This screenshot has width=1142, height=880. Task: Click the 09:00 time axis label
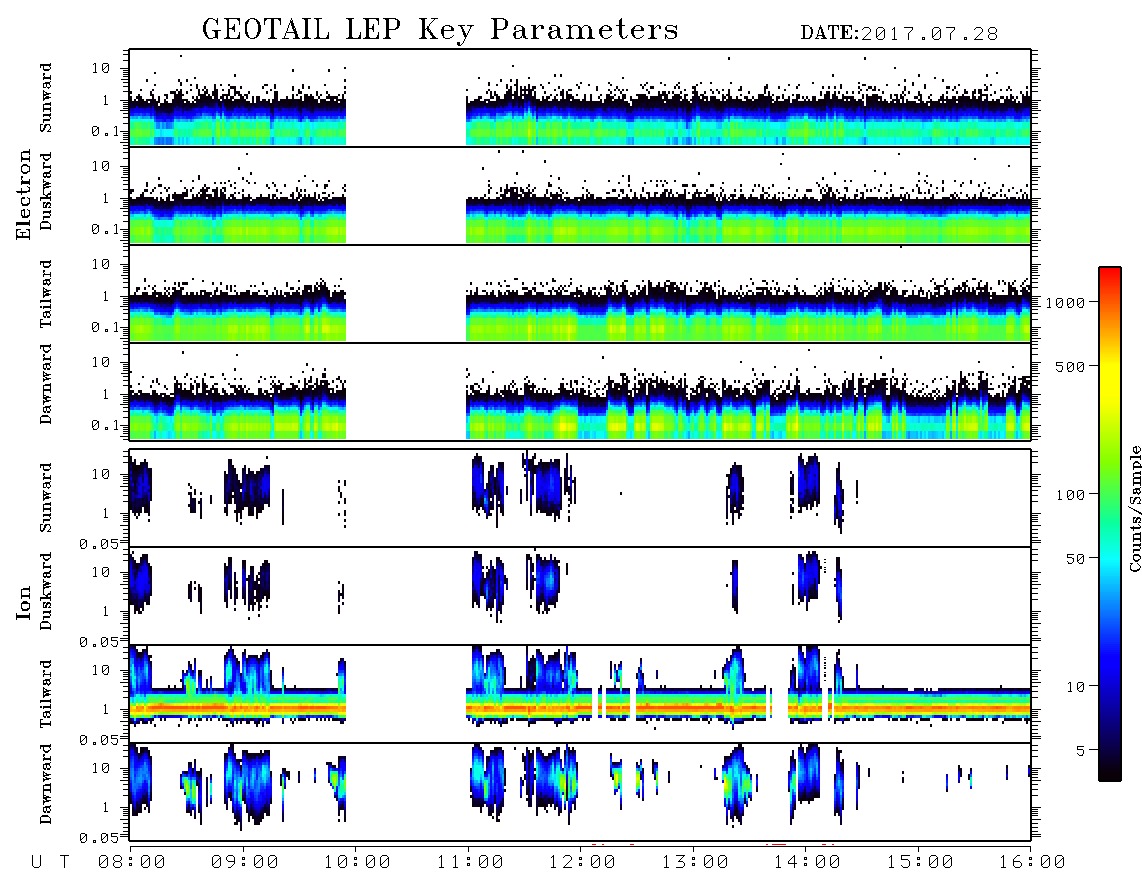coord(245,863)
